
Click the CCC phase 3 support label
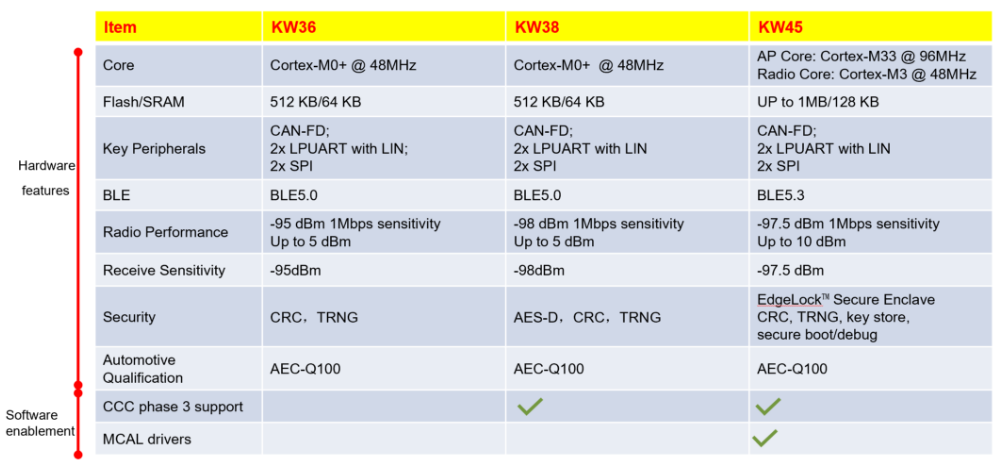172,407
